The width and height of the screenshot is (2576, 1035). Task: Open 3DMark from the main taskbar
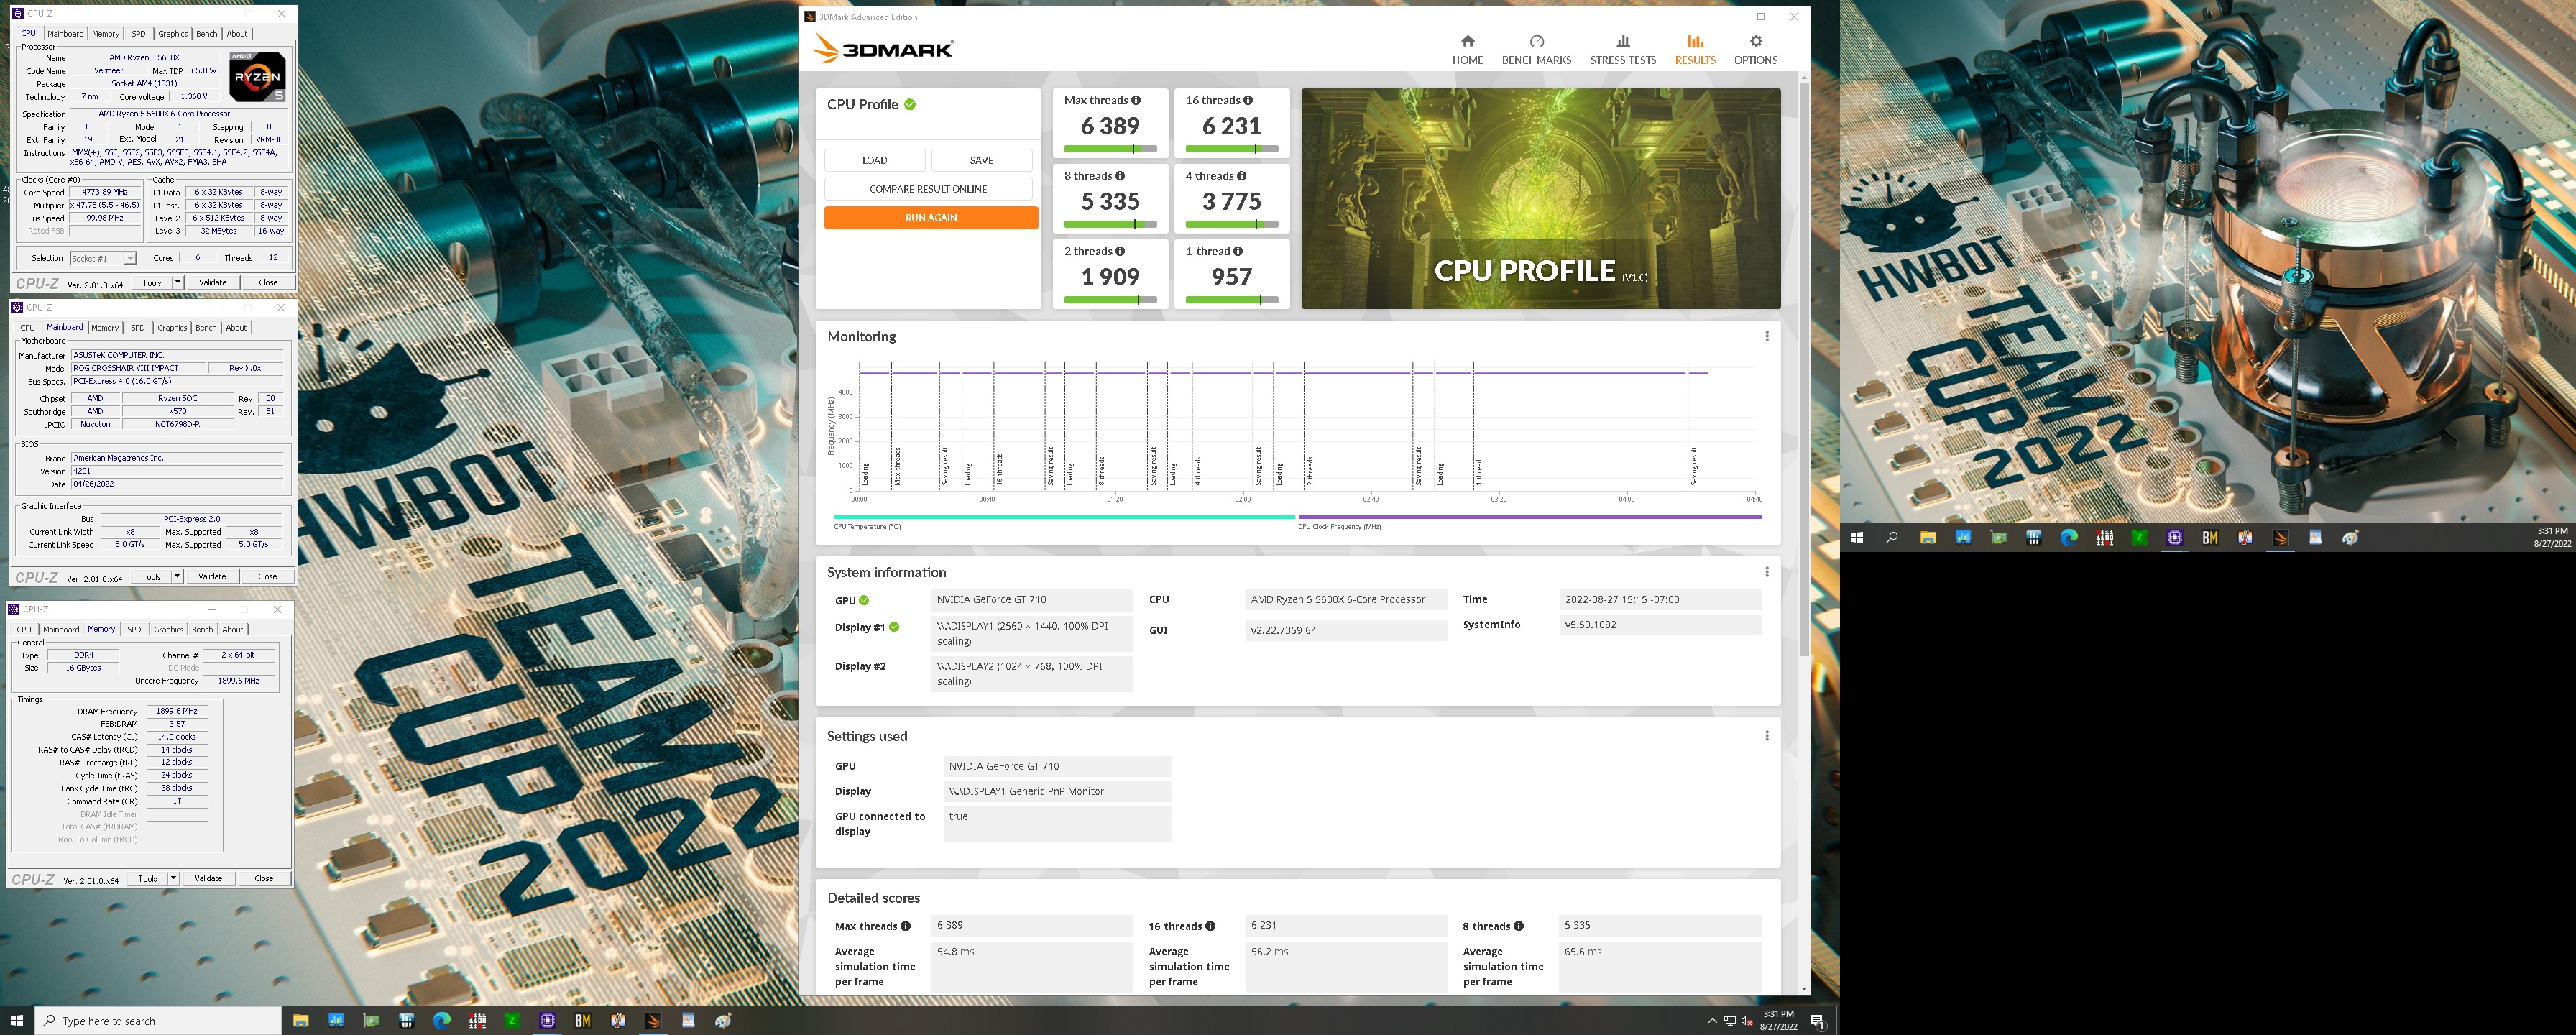tap(653, 1021)
